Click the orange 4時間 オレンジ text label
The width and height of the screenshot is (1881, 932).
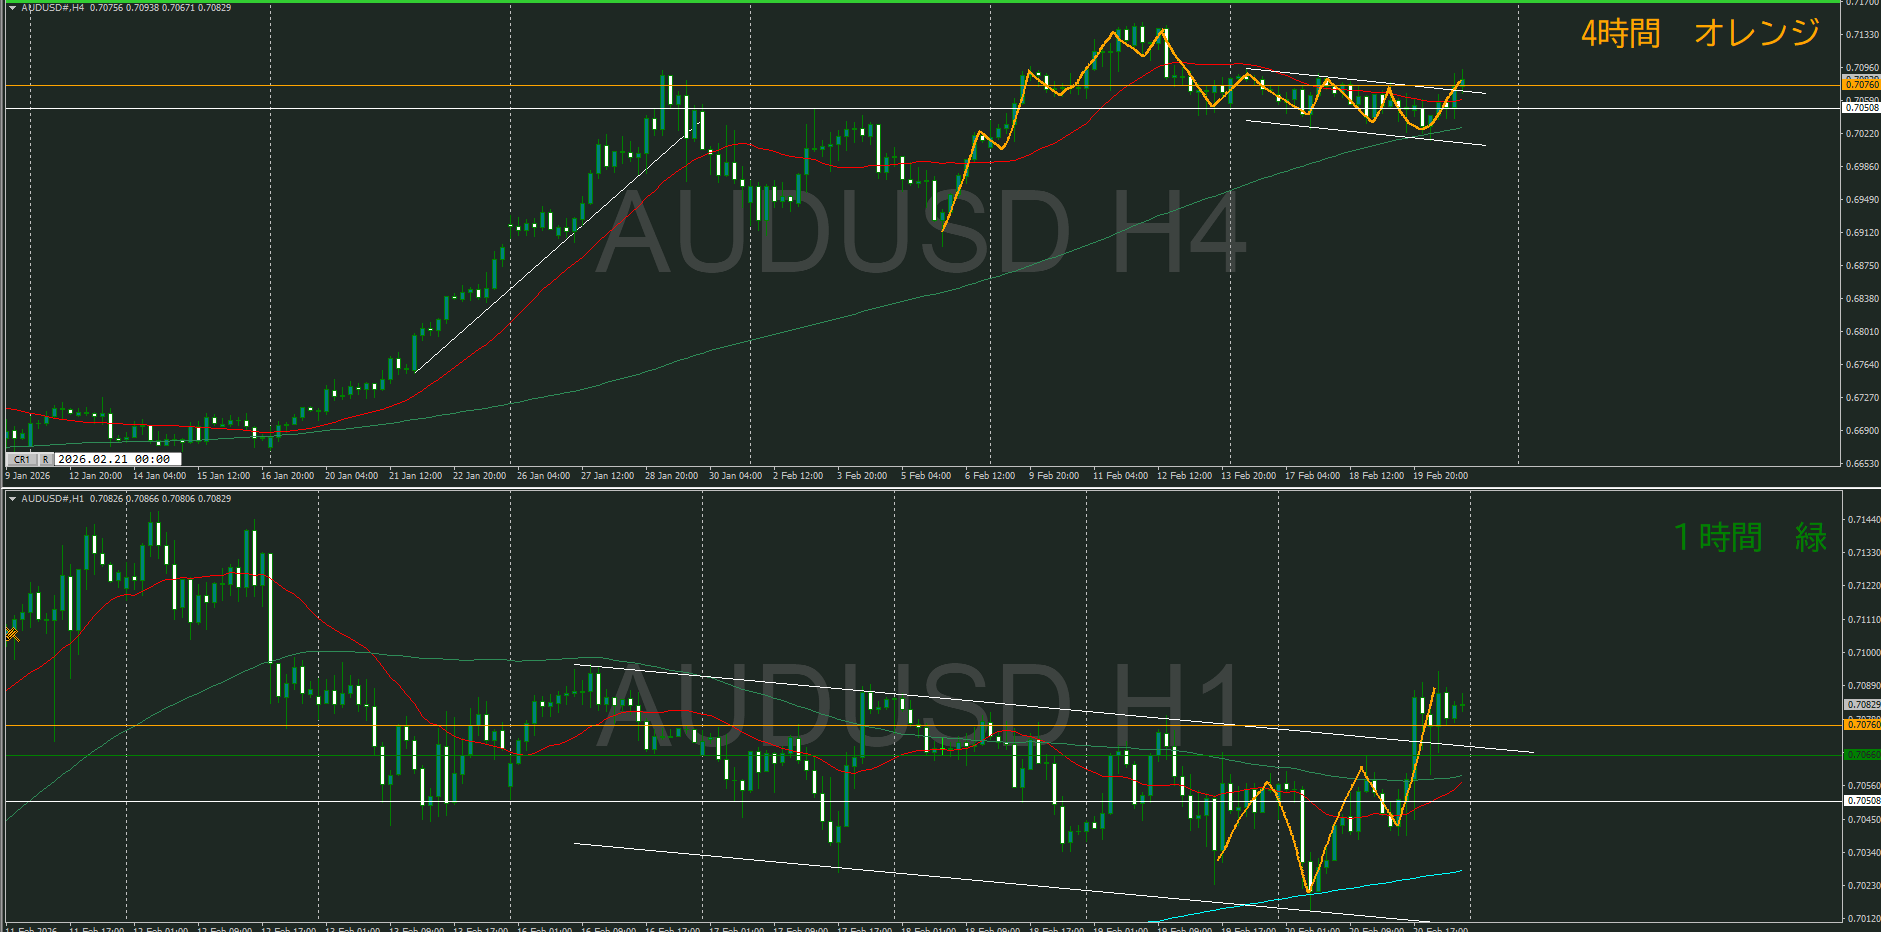click(1699, 34)
